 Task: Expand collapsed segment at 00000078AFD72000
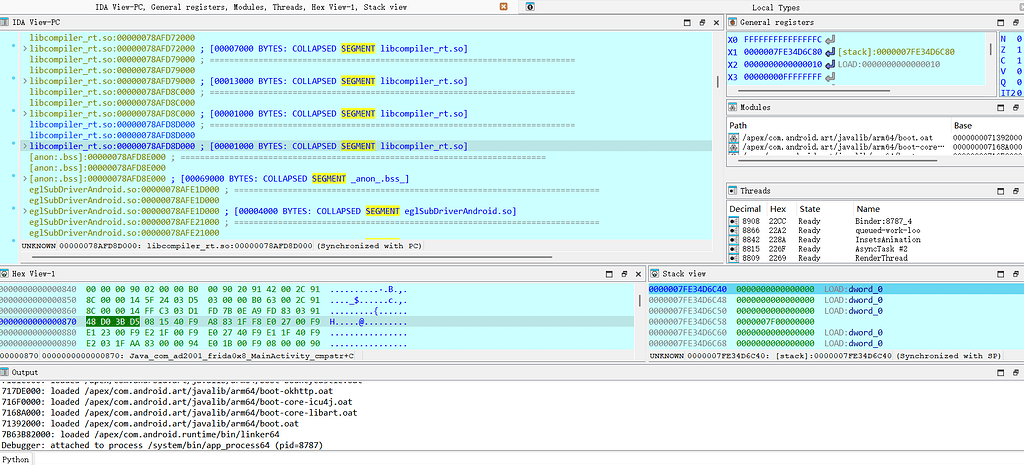coord(25,48)
